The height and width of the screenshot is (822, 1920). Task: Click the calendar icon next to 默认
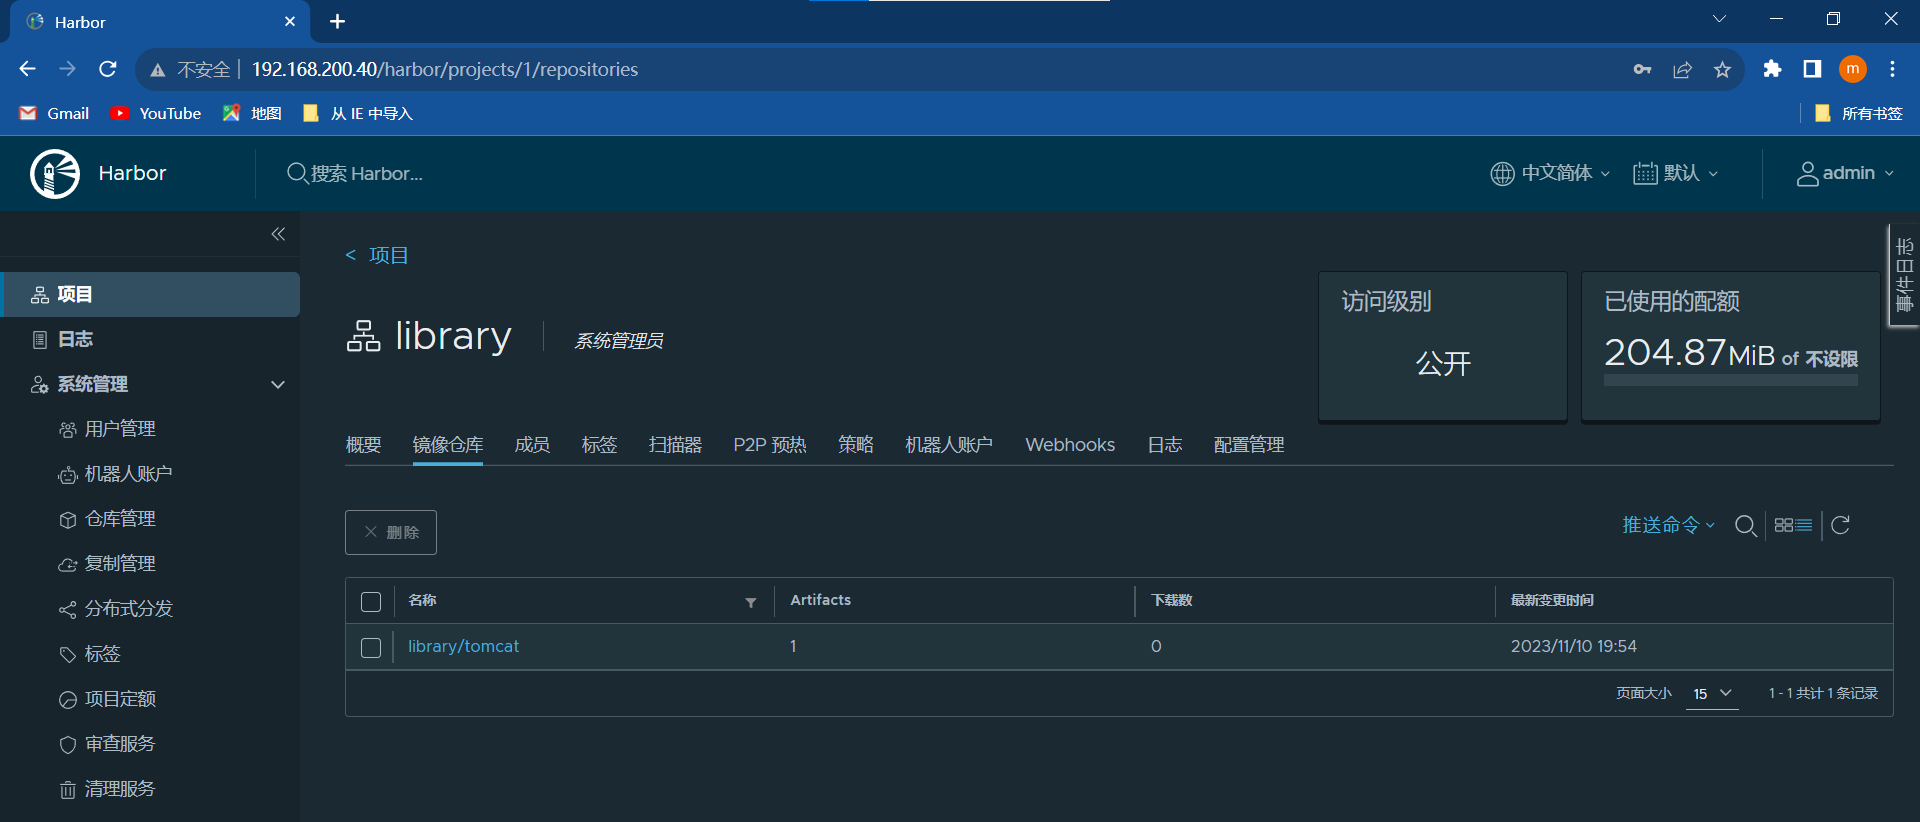pos(1645,173)
